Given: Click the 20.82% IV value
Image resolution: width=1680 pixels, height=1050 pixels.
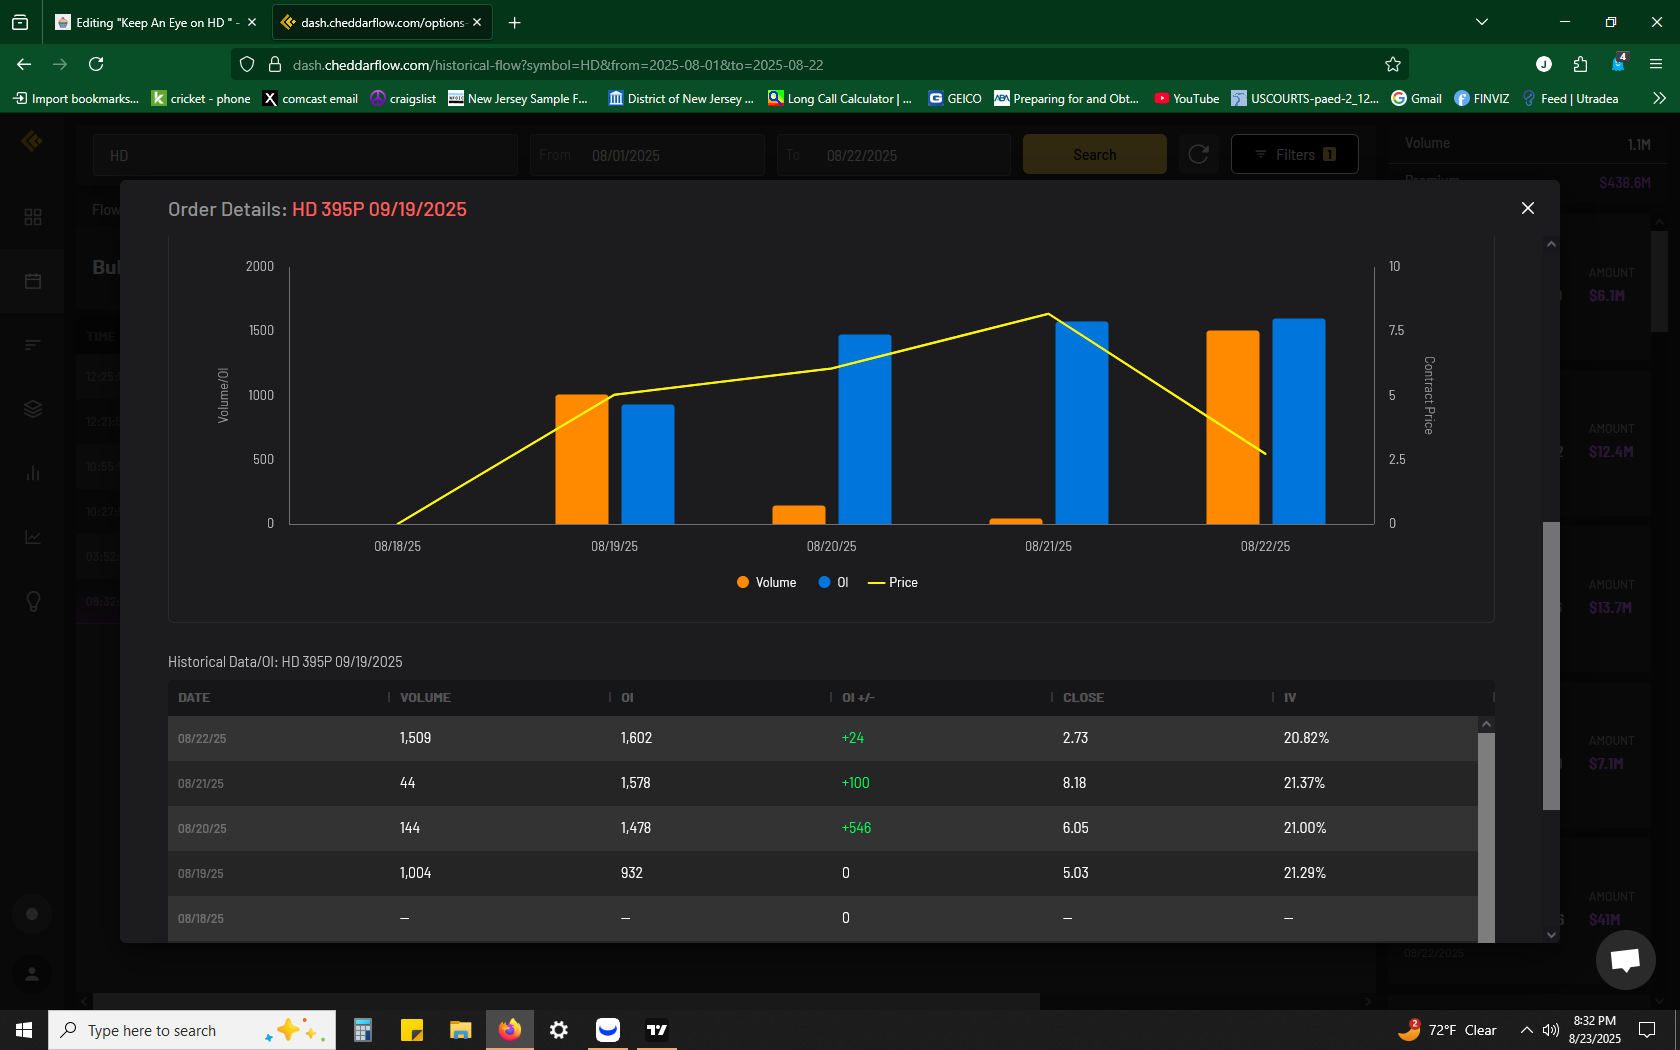Looking at the screenshot, I should coord(1306,738).
